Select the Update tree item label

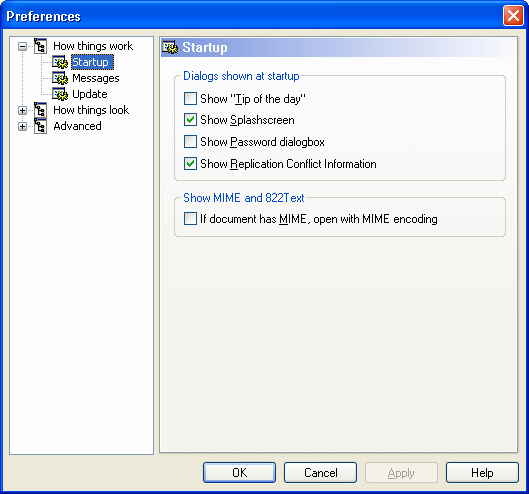(90, 94)
